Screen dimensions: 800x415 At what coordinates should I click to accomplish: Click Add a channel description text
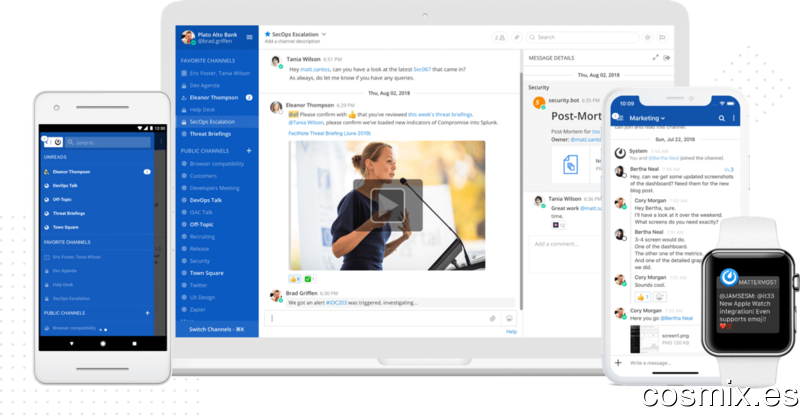(292, 41)
